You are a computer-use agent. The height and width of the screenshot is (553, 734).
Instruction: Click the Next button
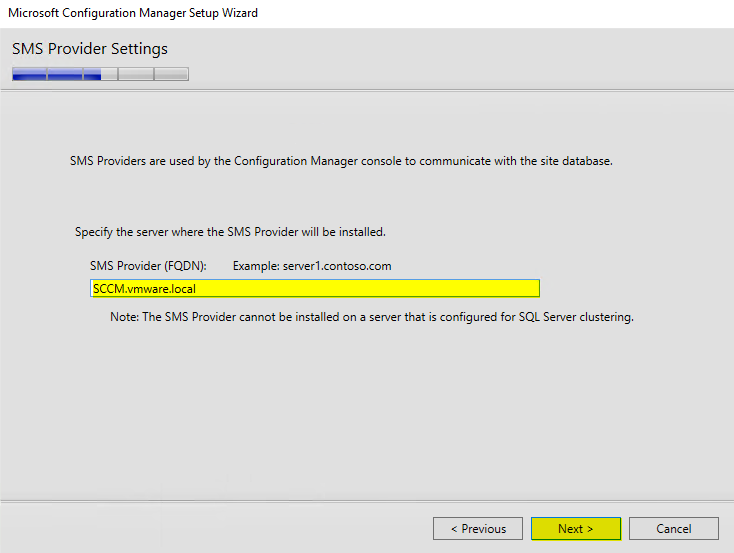click(x=576, y=528)
